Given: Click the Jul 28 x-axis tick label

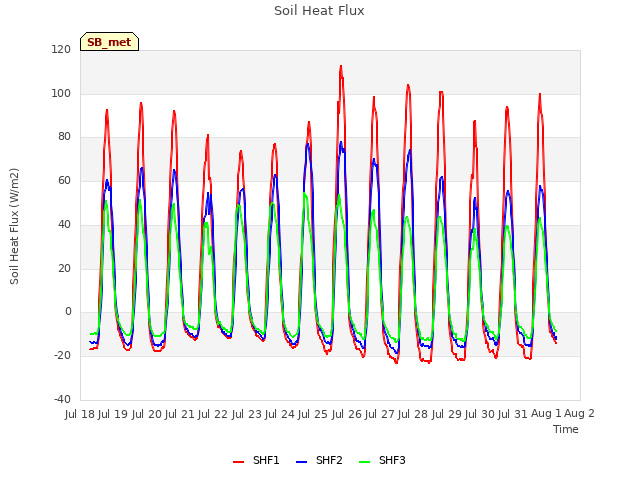Looking at the screenshot, I should click(413, 414).
